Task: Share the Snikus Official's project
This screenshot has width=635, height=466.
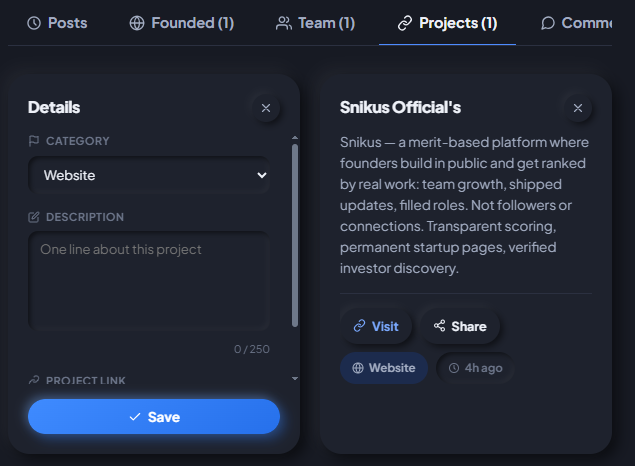Action: (460, 326)
